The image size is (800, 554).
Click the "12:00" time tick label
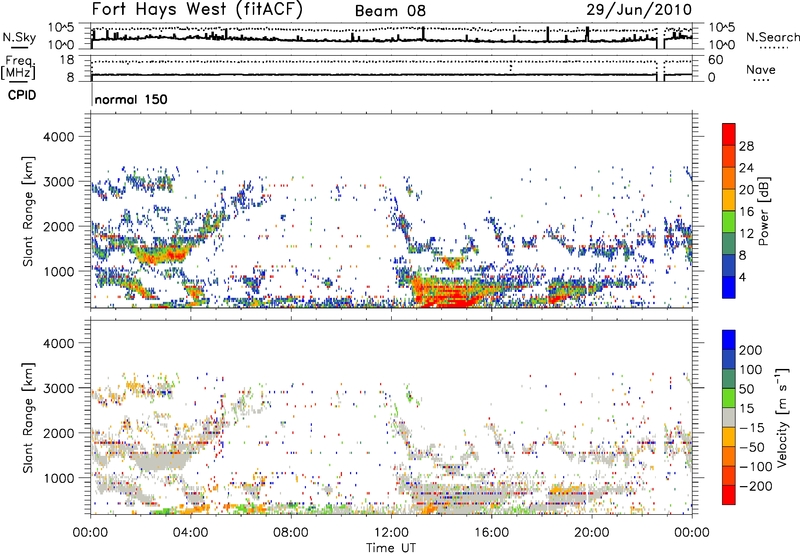(391, 533)
